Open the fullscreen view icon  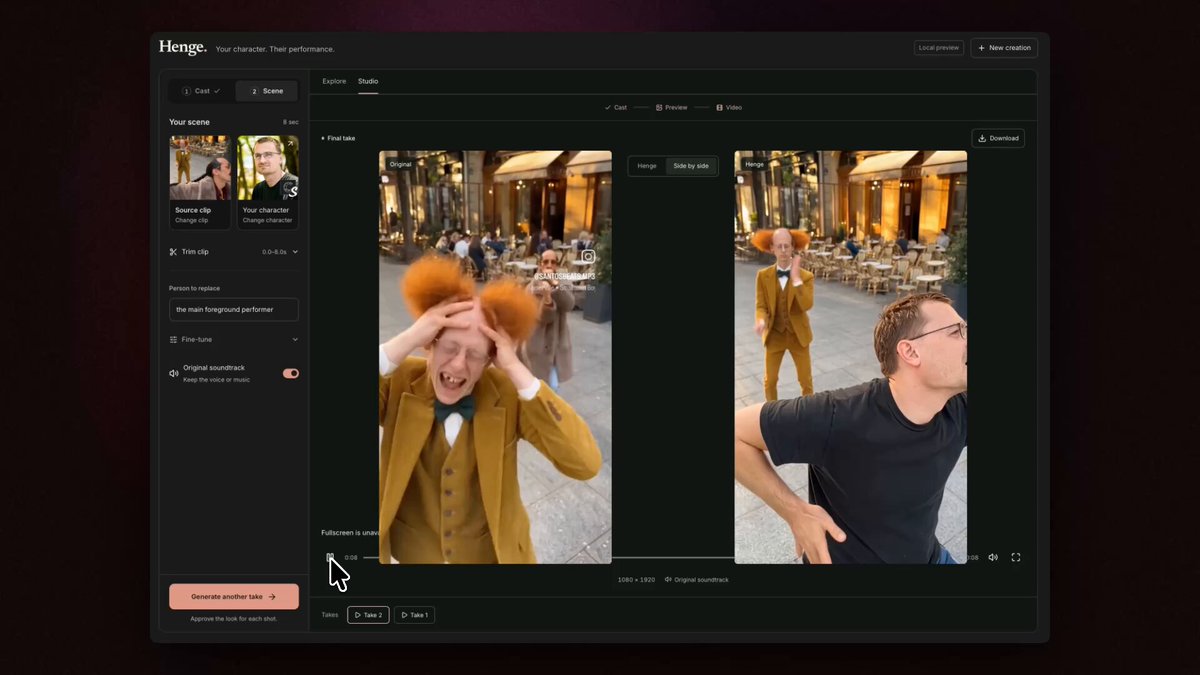pyautogui.click(x=1016, y=557)
